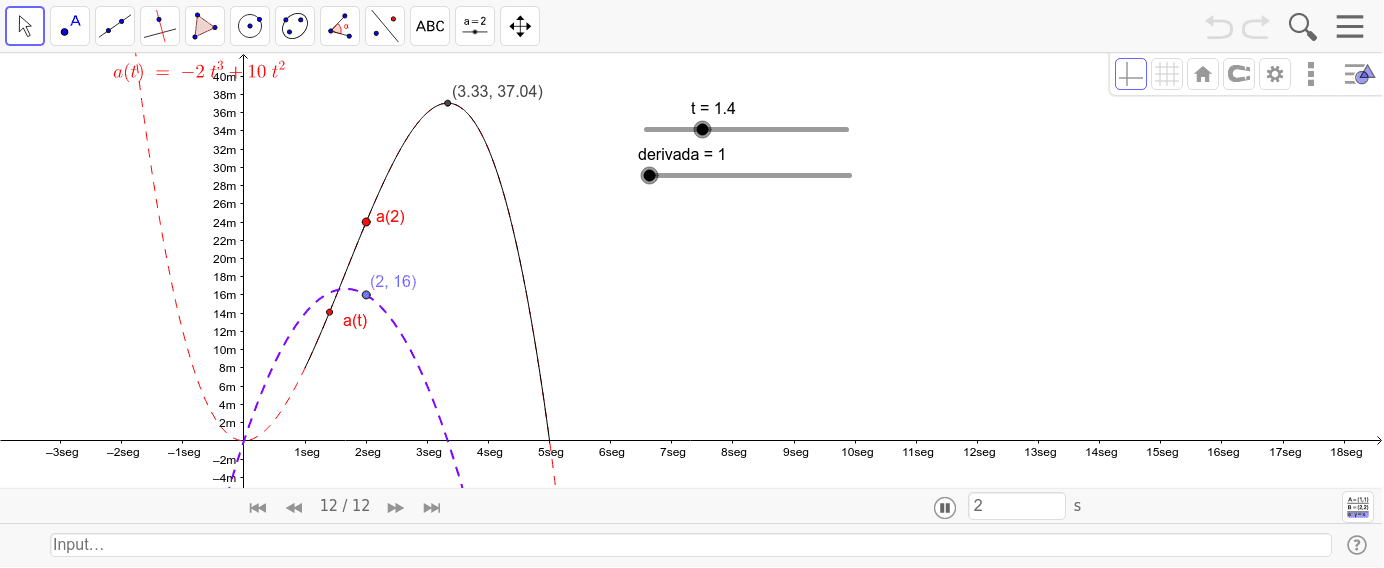This screenshot has width=1384, height=568.
Task: Select the Line through two points tool
Action: 115,26
